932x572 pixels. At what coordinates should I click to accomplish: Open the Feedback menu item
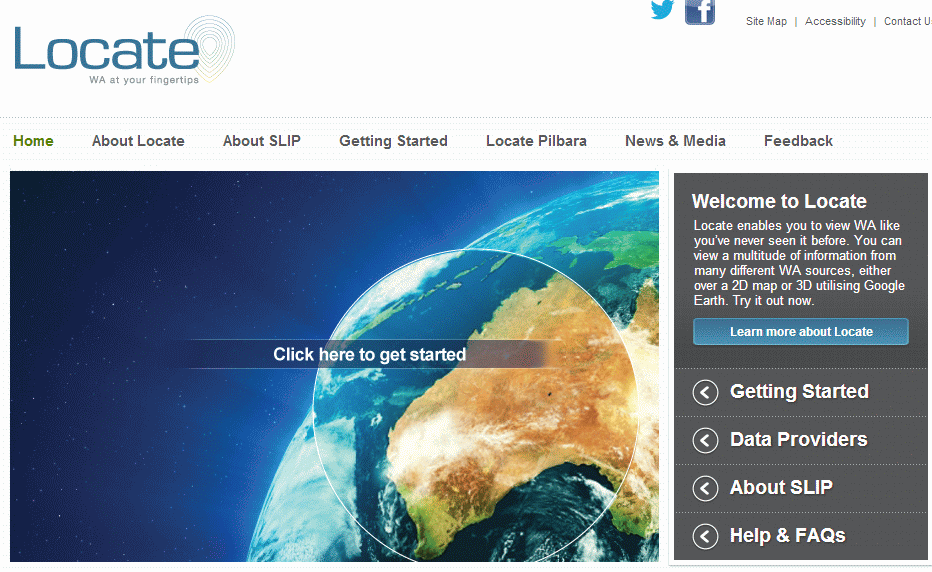coord(798,141)
